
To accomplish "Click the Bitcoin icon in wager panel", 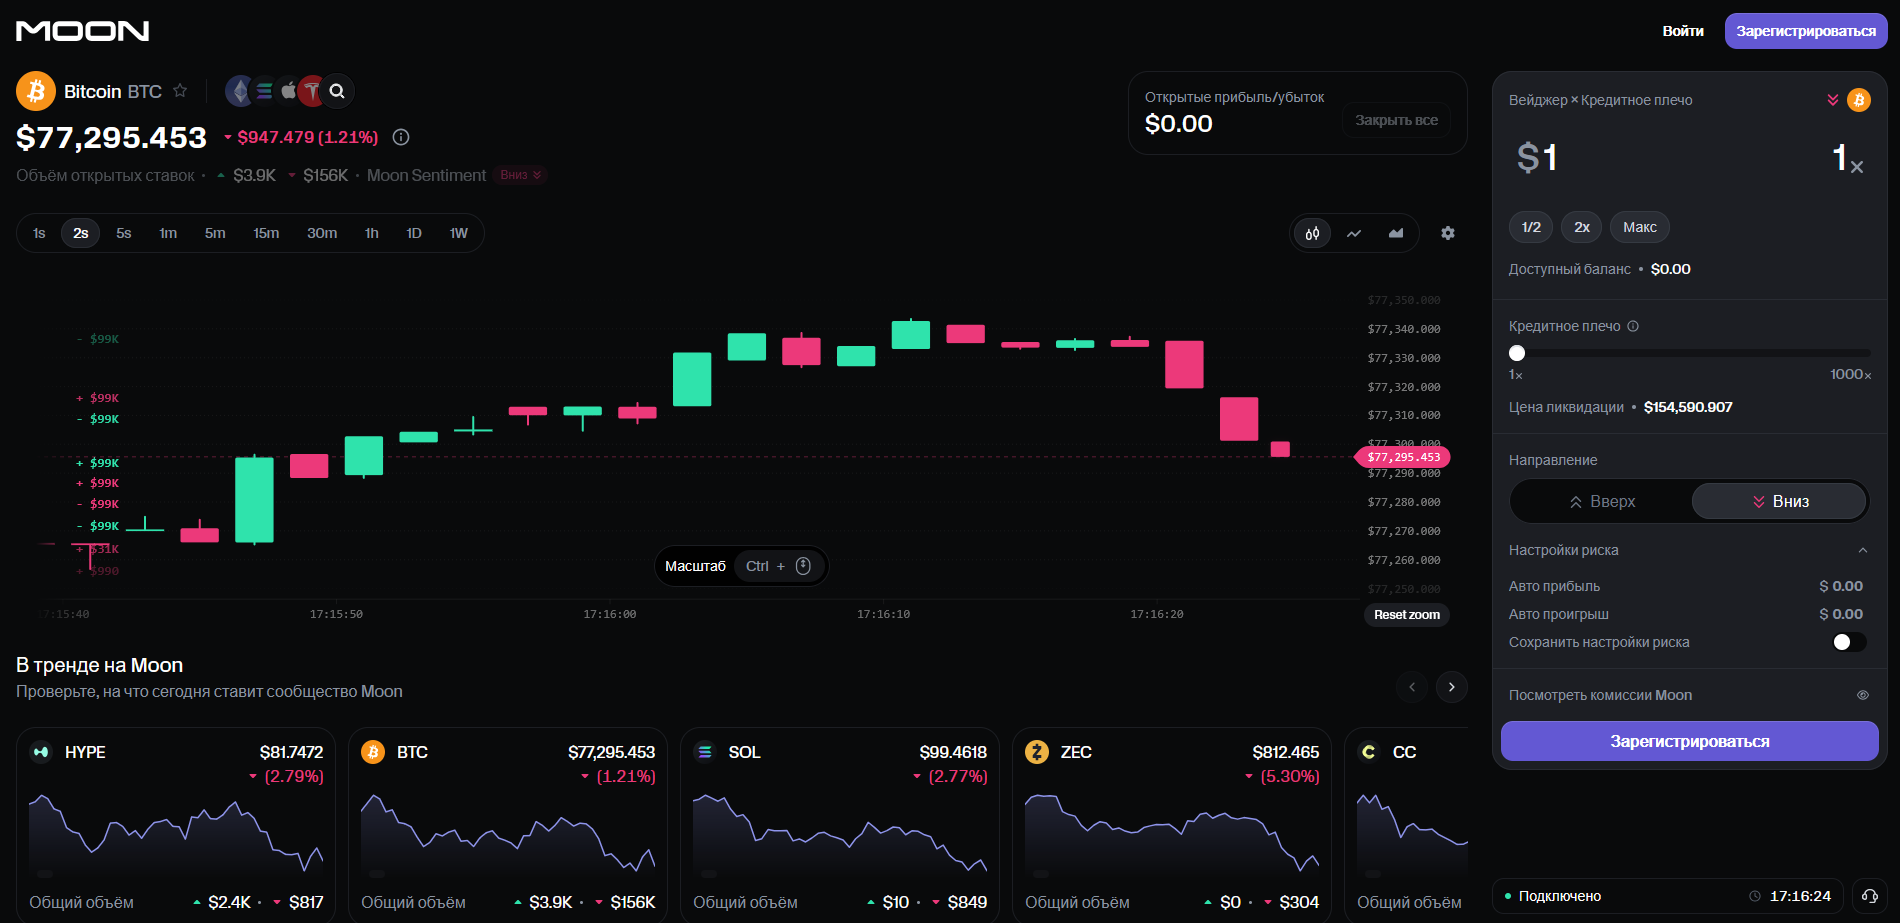I will (1859, 100).
